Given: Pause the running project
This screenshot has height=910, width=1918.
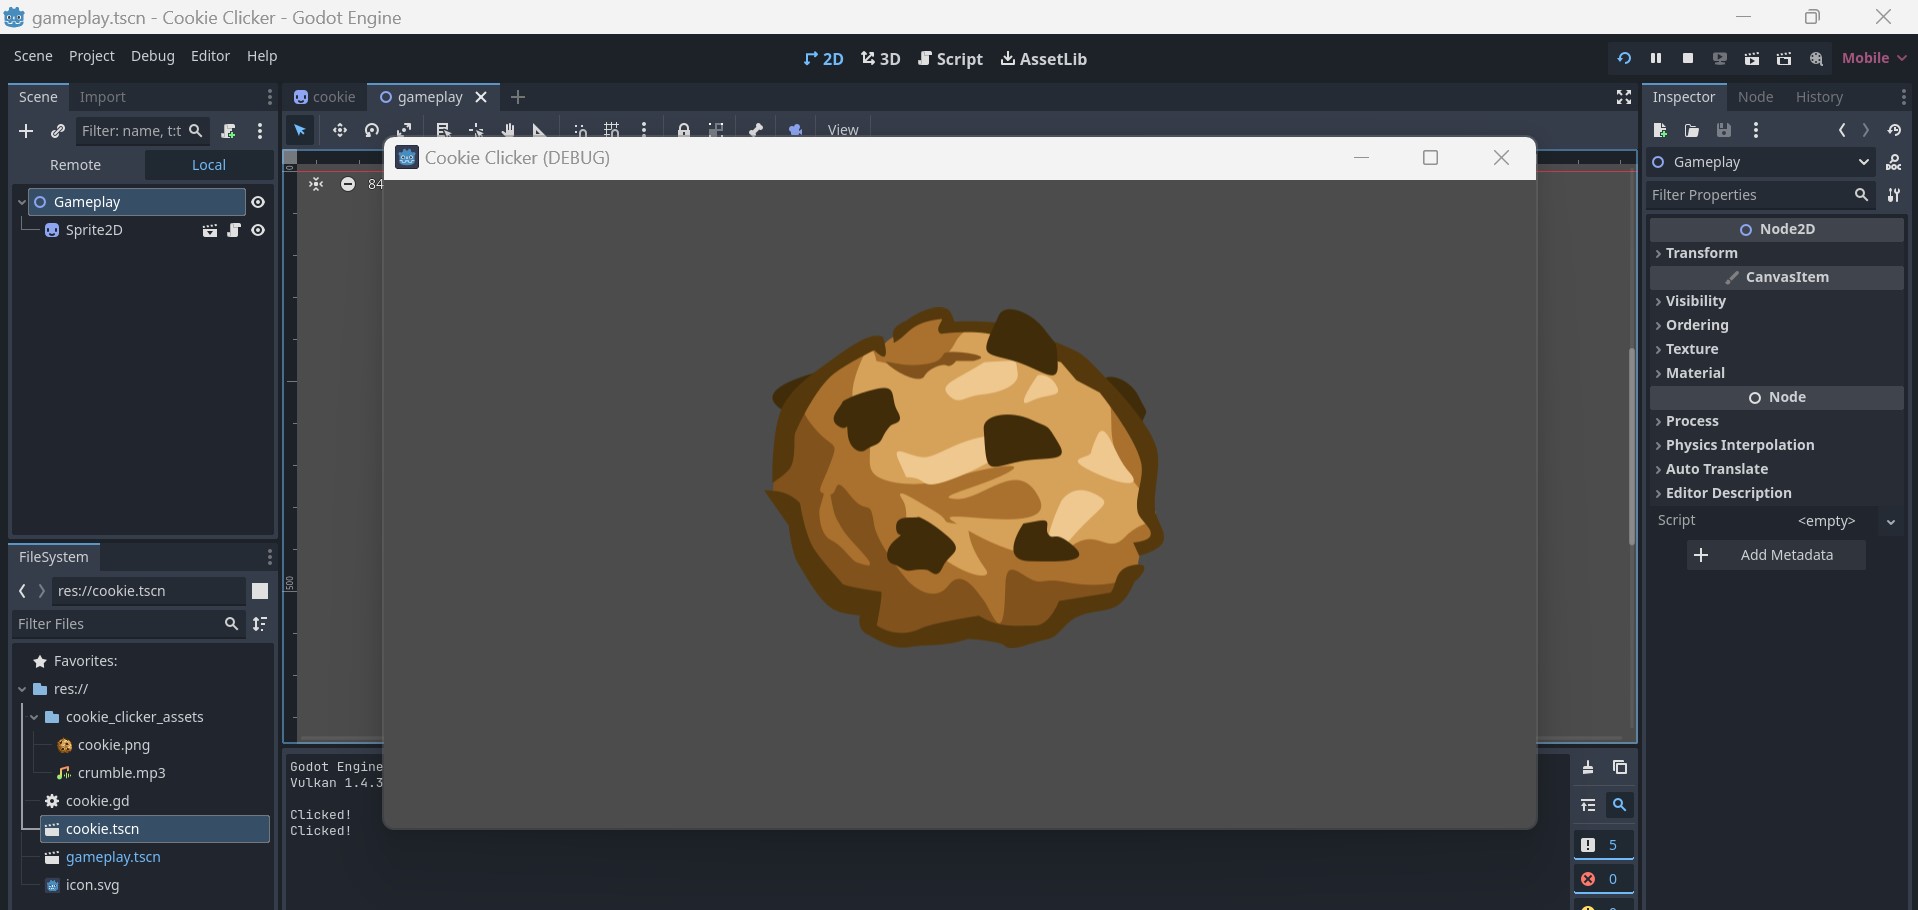Looking at the screenshot, I should pyautogui.click(x=1656, y=59).
